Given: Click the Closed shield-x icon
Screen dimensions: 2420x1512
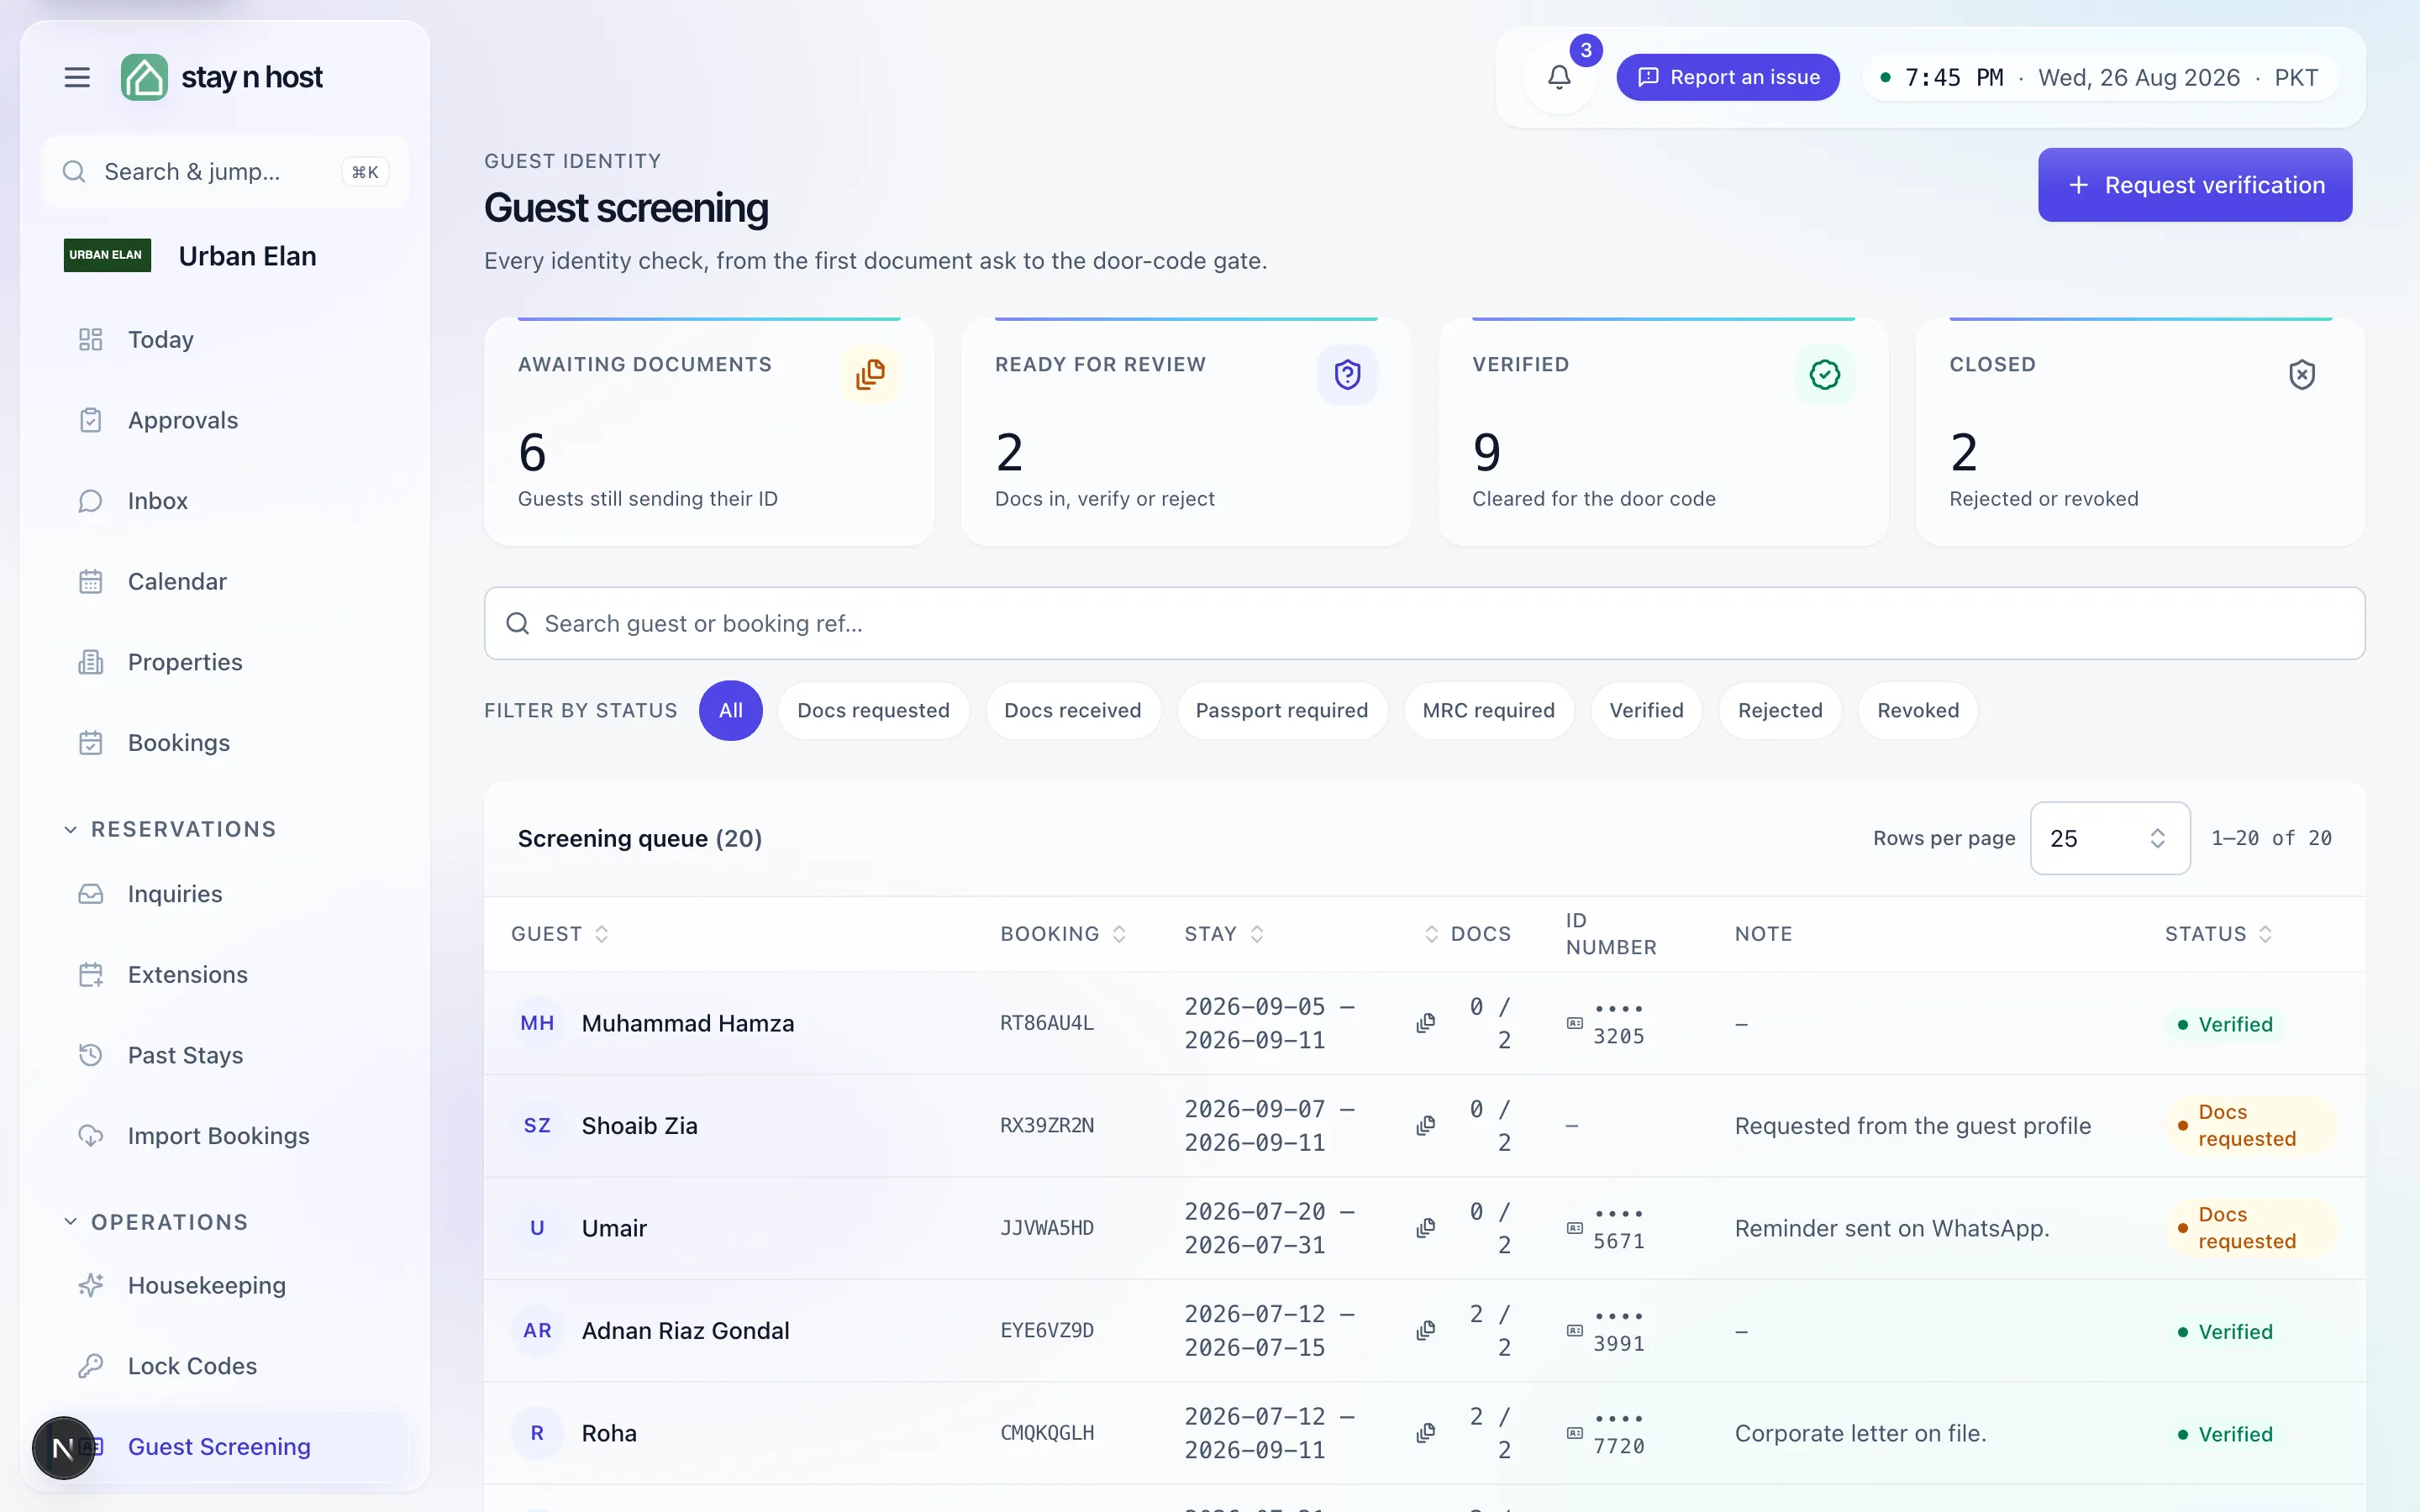Looking at the screenshot, I should [x=2302, y=375].
